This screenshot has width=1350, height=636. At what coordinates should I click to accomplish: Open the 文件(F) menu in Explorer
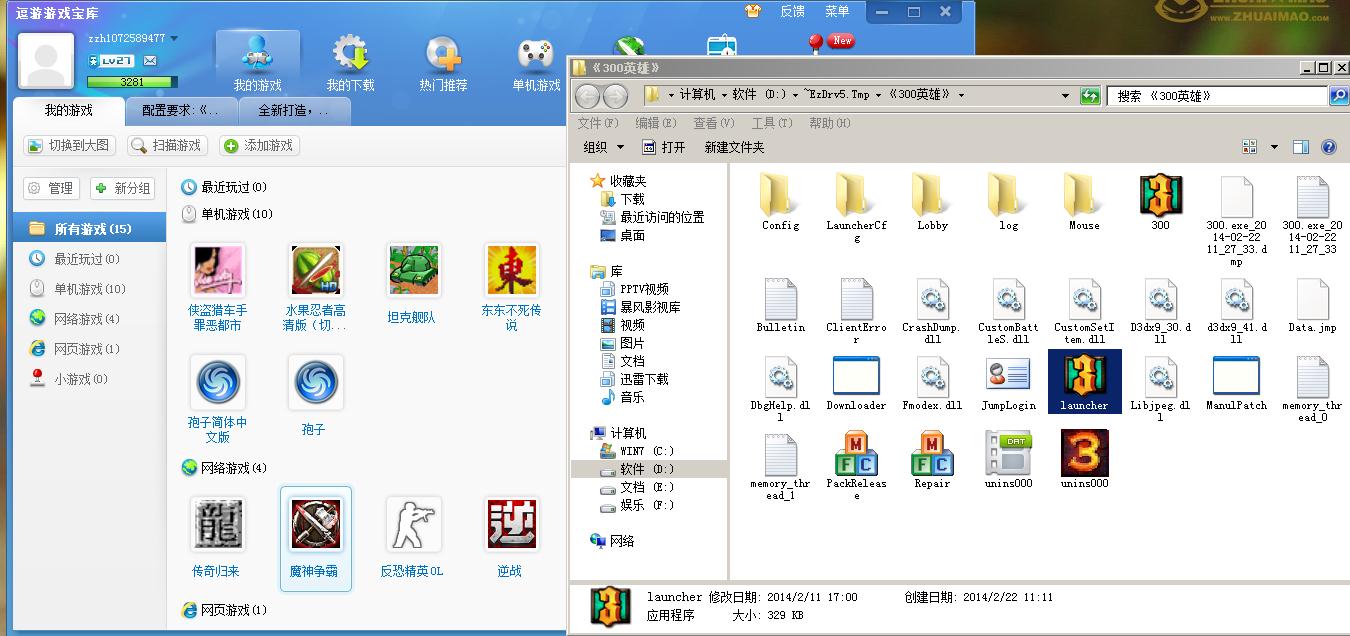click(598, 123)
